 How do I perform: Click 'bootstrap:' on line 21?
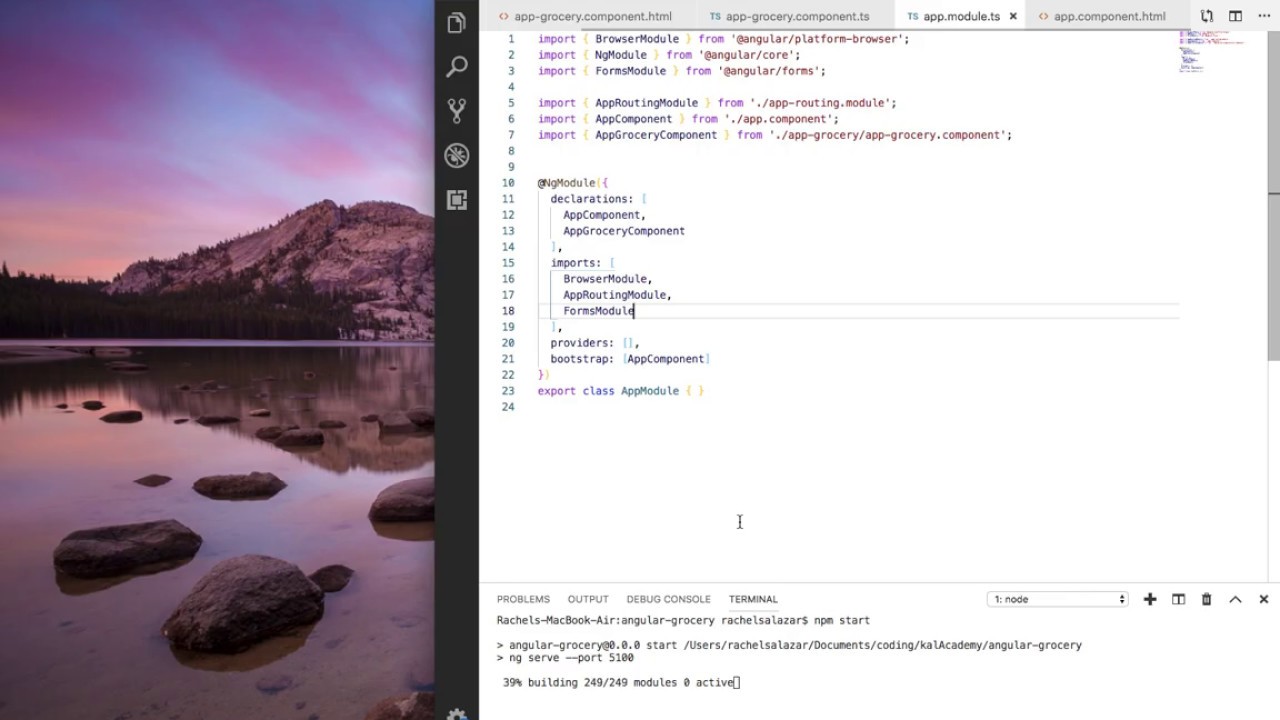[x=582, y=359]
